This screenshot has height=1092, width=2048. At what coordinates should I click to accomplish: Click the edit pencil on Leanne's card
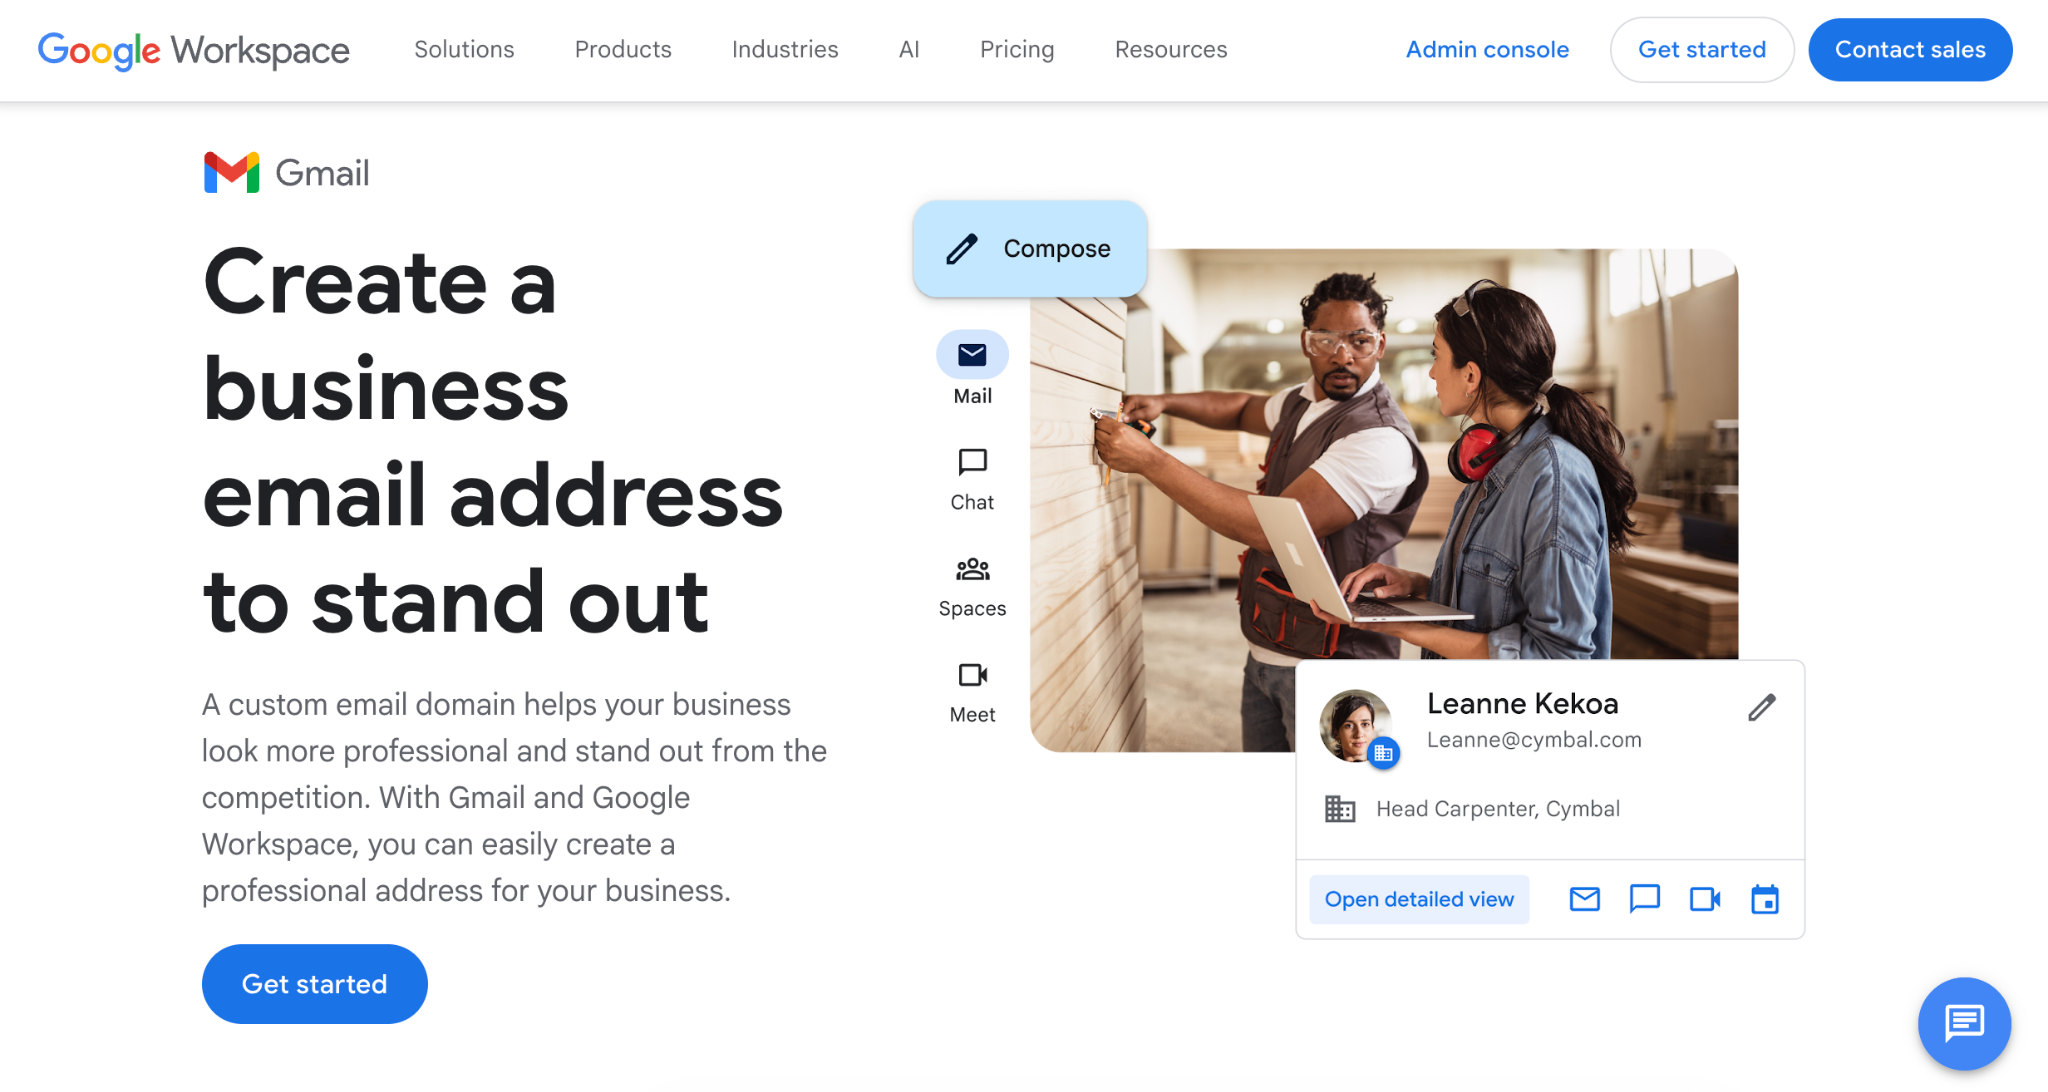click(x=1762, y=708)
